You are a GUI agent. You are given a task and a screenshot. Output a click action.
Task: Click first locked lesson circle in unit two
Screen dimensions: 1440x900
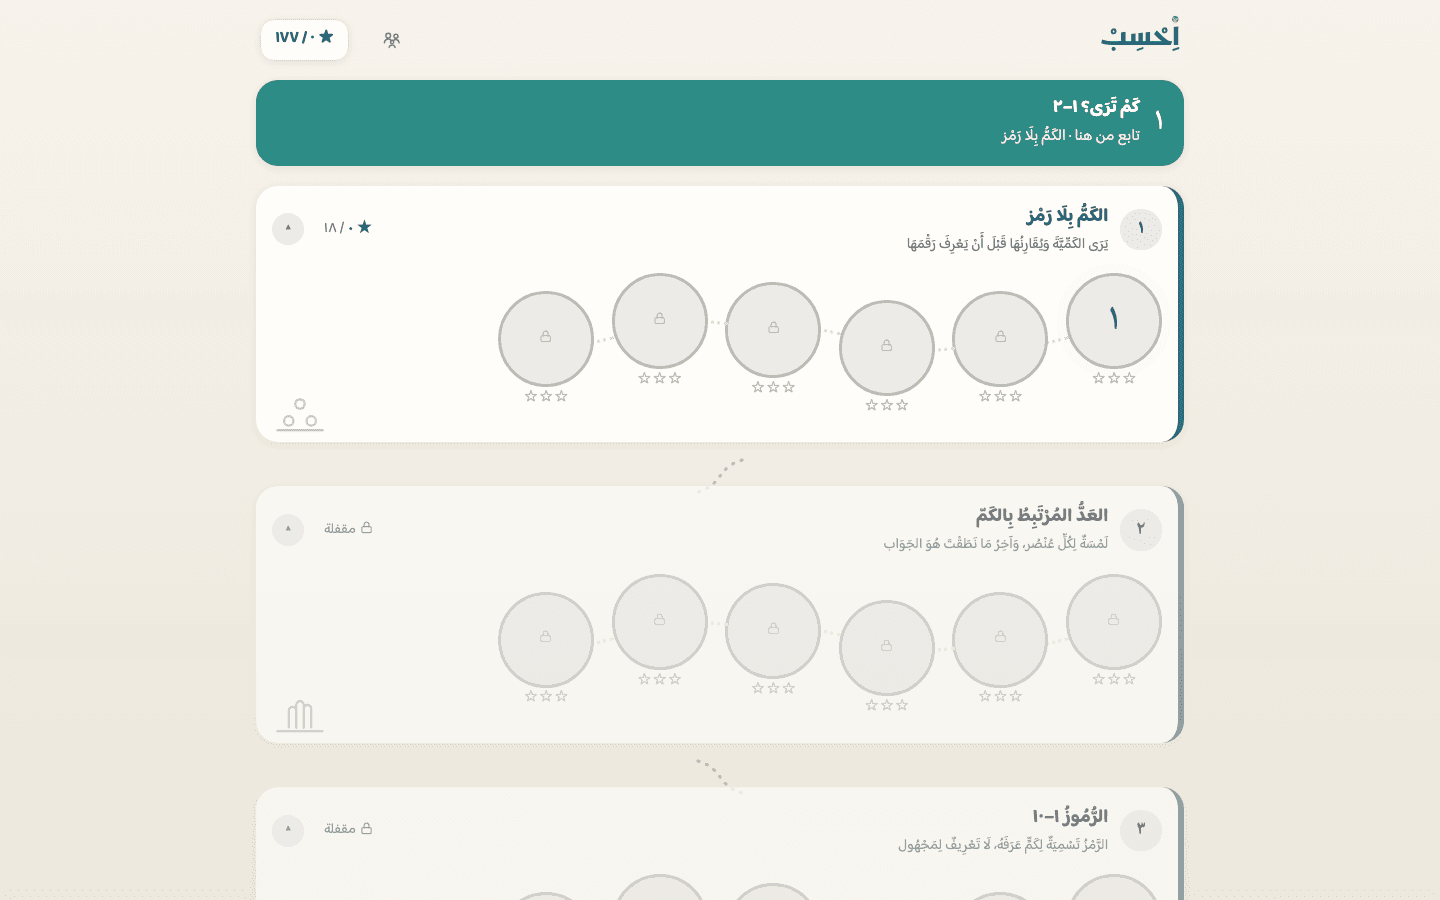pyautogui.click(x=1113, y=622)
